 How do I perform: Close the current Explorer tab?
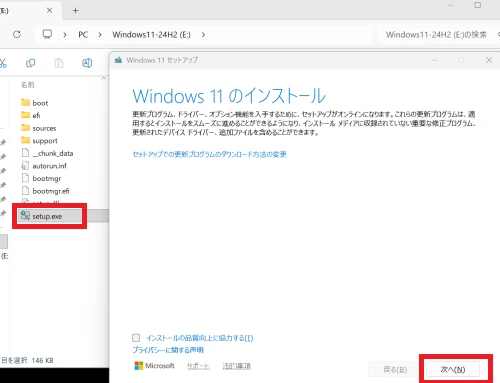(49, 11)
